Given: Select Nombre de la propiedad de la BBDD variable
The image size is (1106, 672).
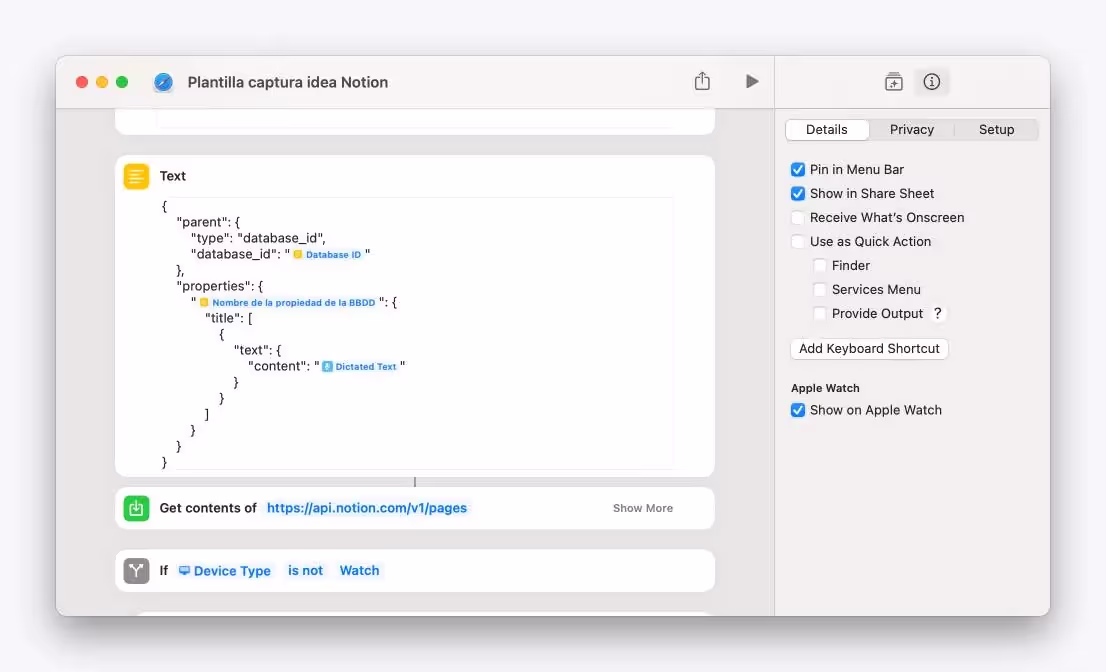Looking at the screenshot, I should (x=288, y=303).
